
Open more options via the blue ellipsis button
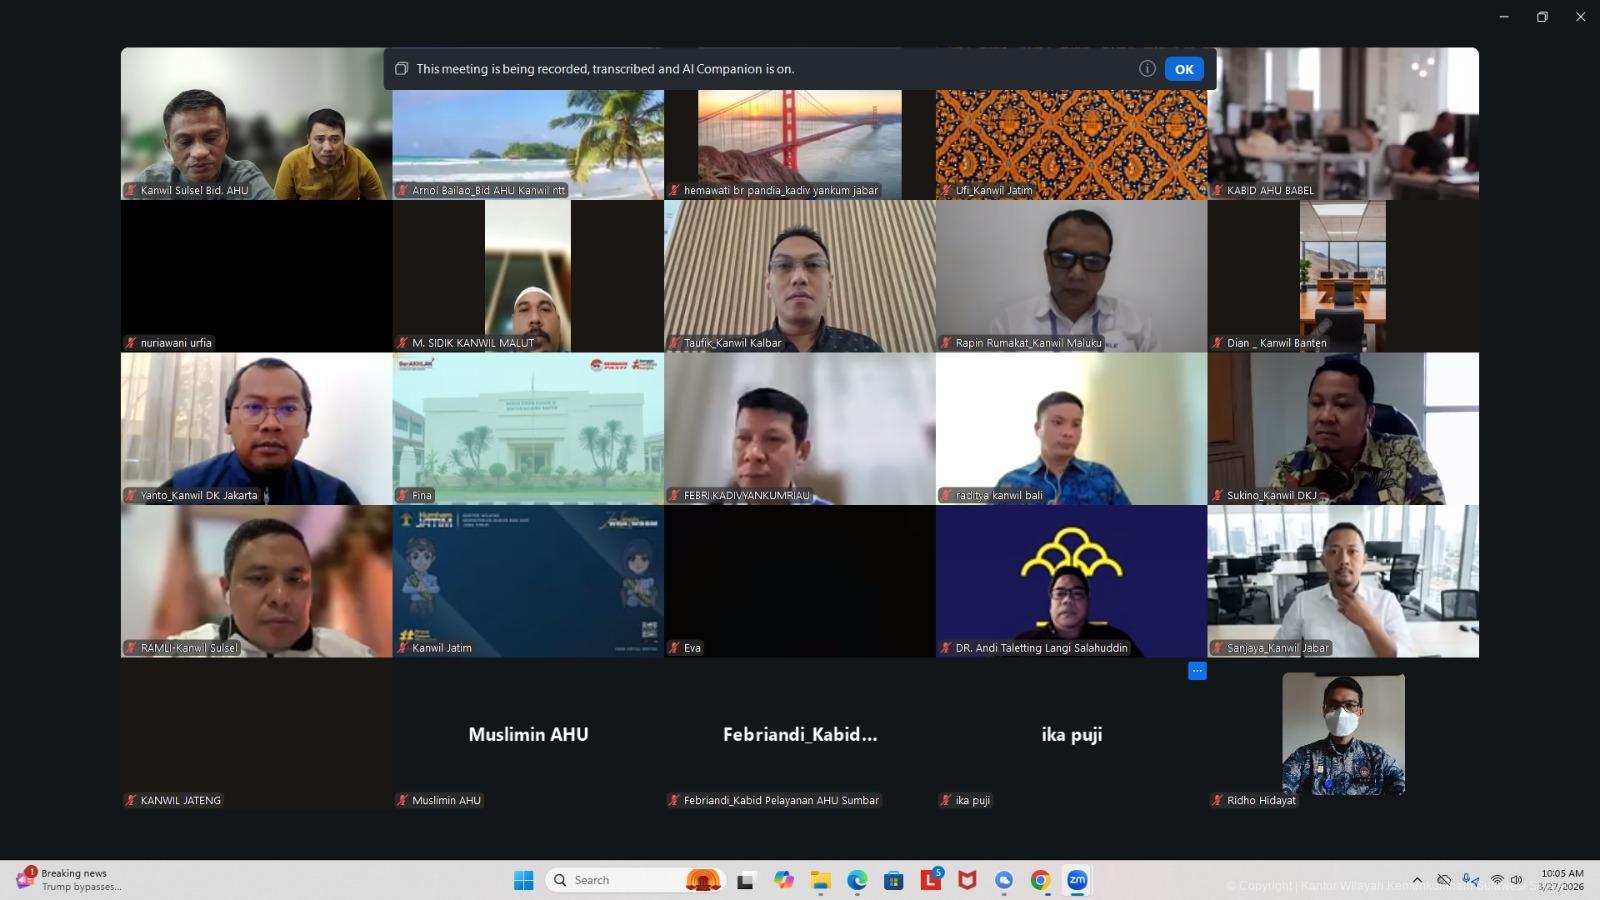(1197, 670)
